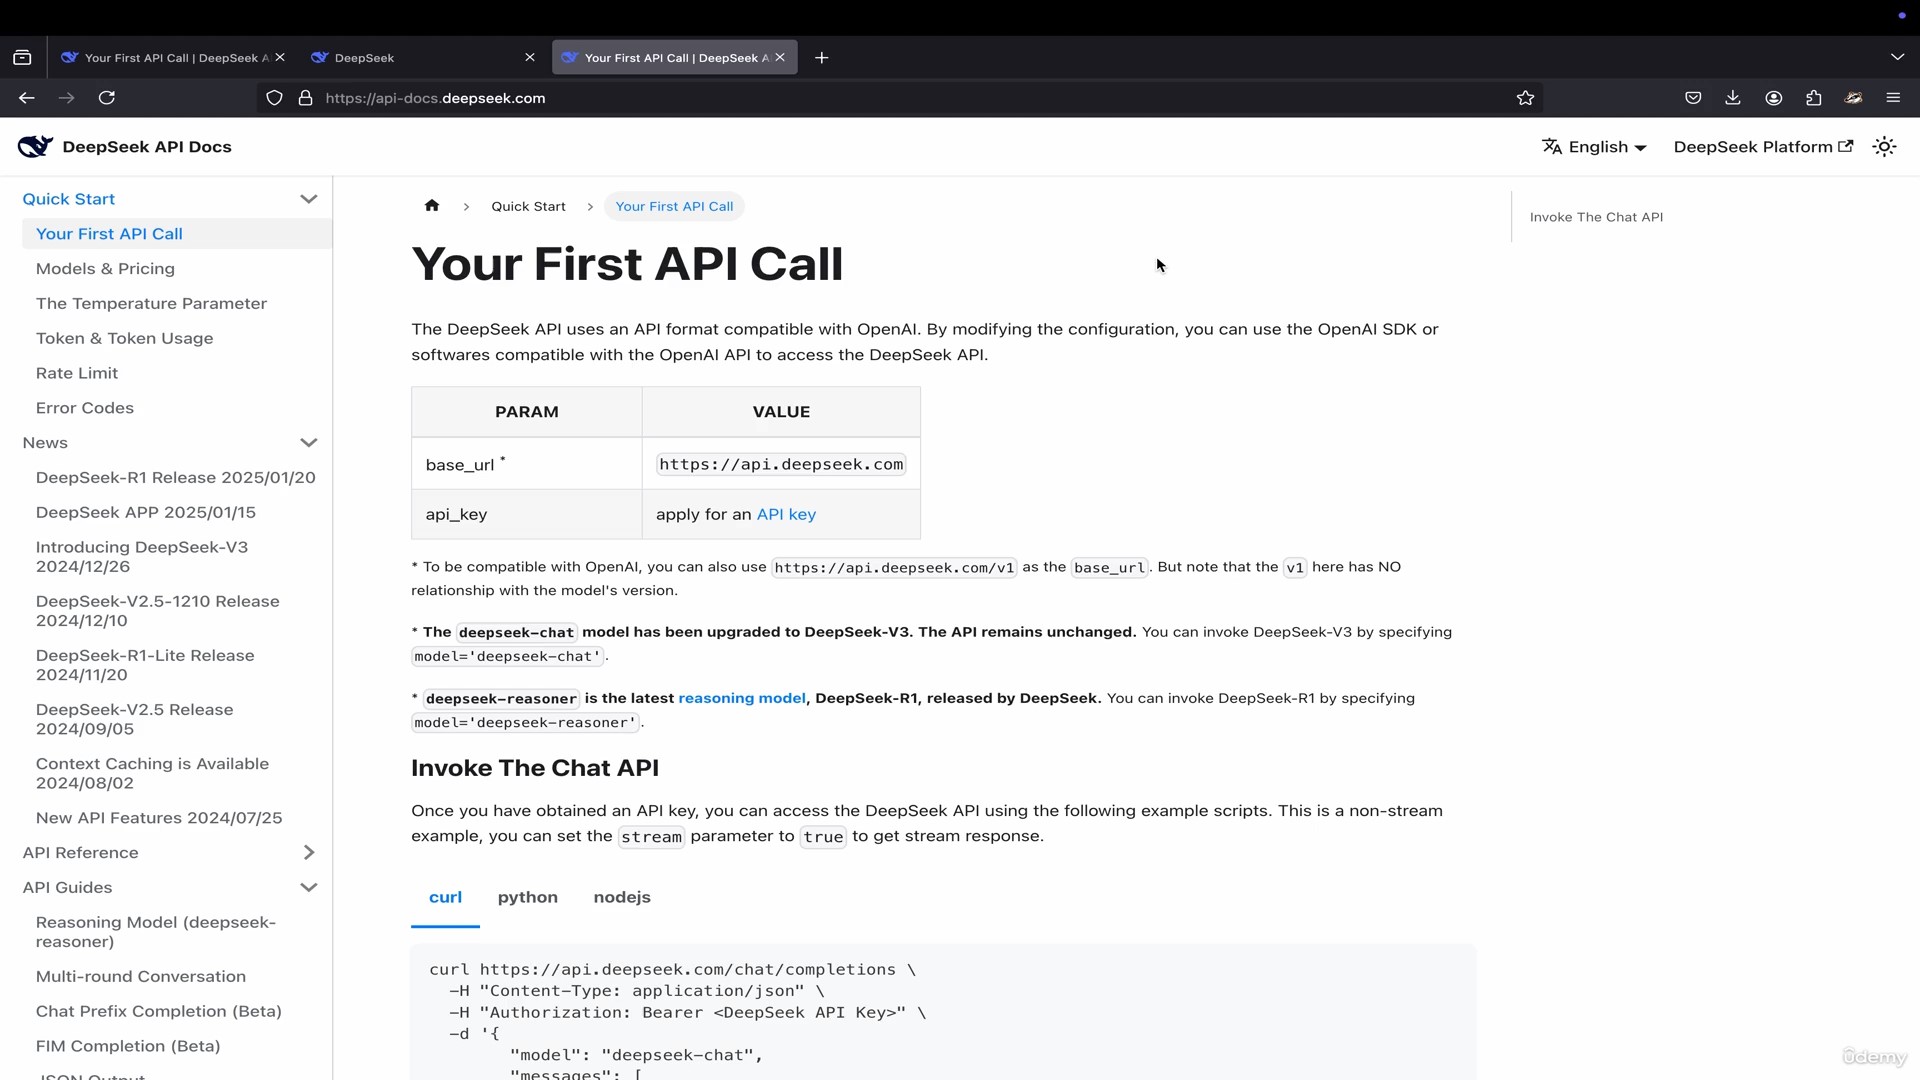Click the DeepSeek whale logo
Viewport: 1920px width, 1080px height.
pos(35,147)
